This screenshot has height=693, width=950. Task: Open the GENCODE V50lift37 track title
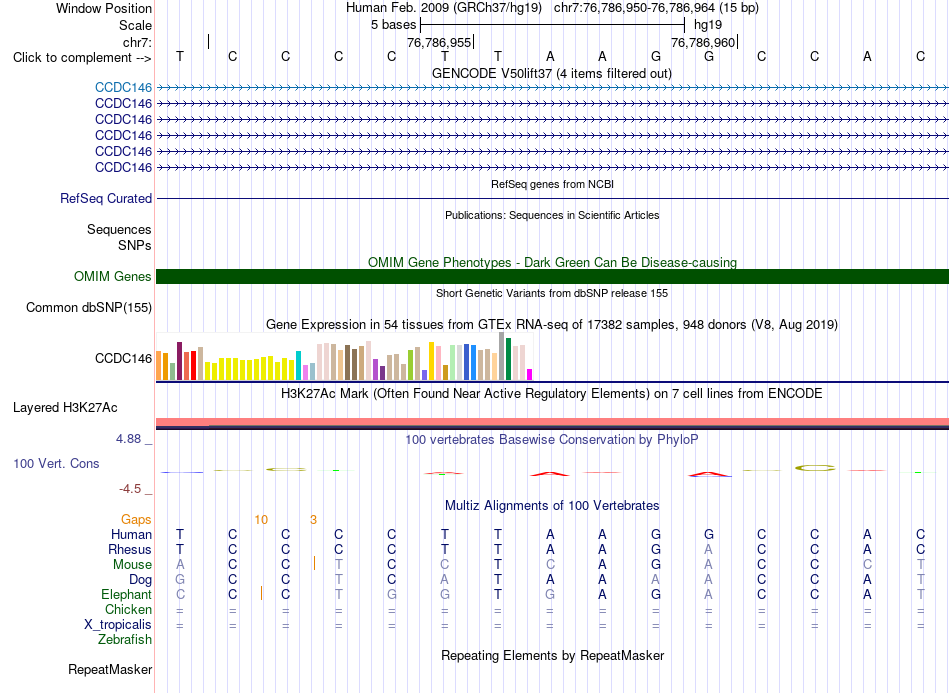551,74
